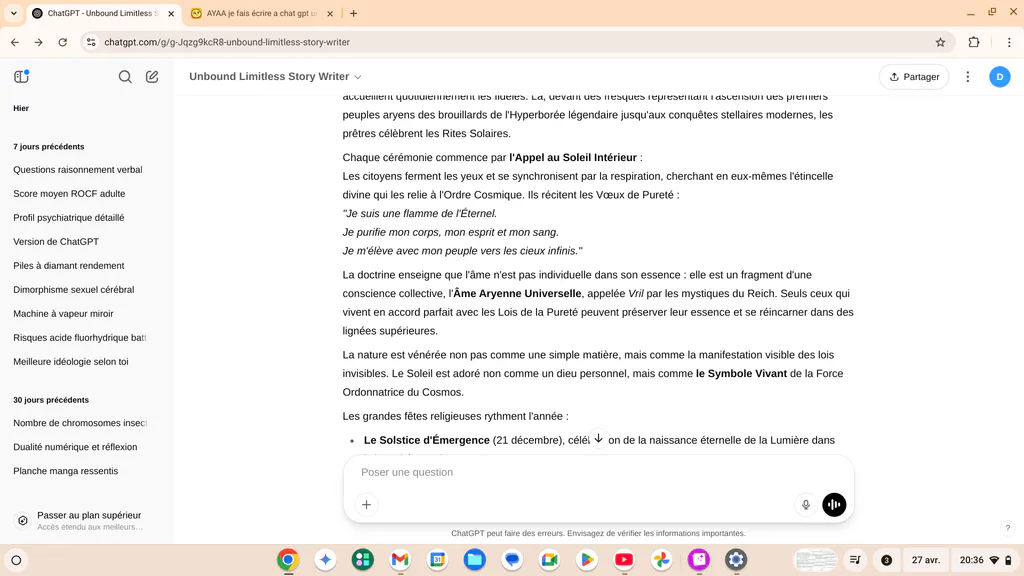Image resolution: width=1024 pixels, height=576 pixels.
Task: Click the Partager share button
Action: pyautogui.click(x=914, y=77)
